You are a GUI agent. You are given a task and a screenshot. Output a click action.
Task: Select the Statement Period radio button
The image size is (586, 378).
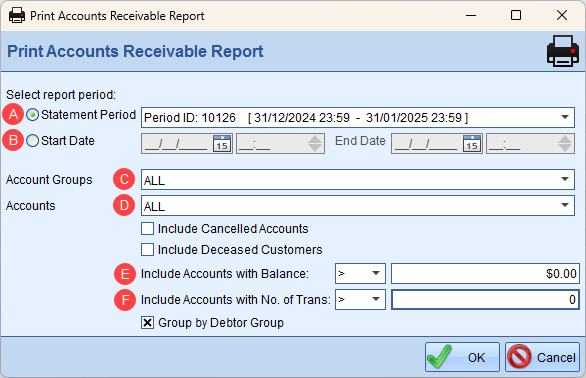33,115
